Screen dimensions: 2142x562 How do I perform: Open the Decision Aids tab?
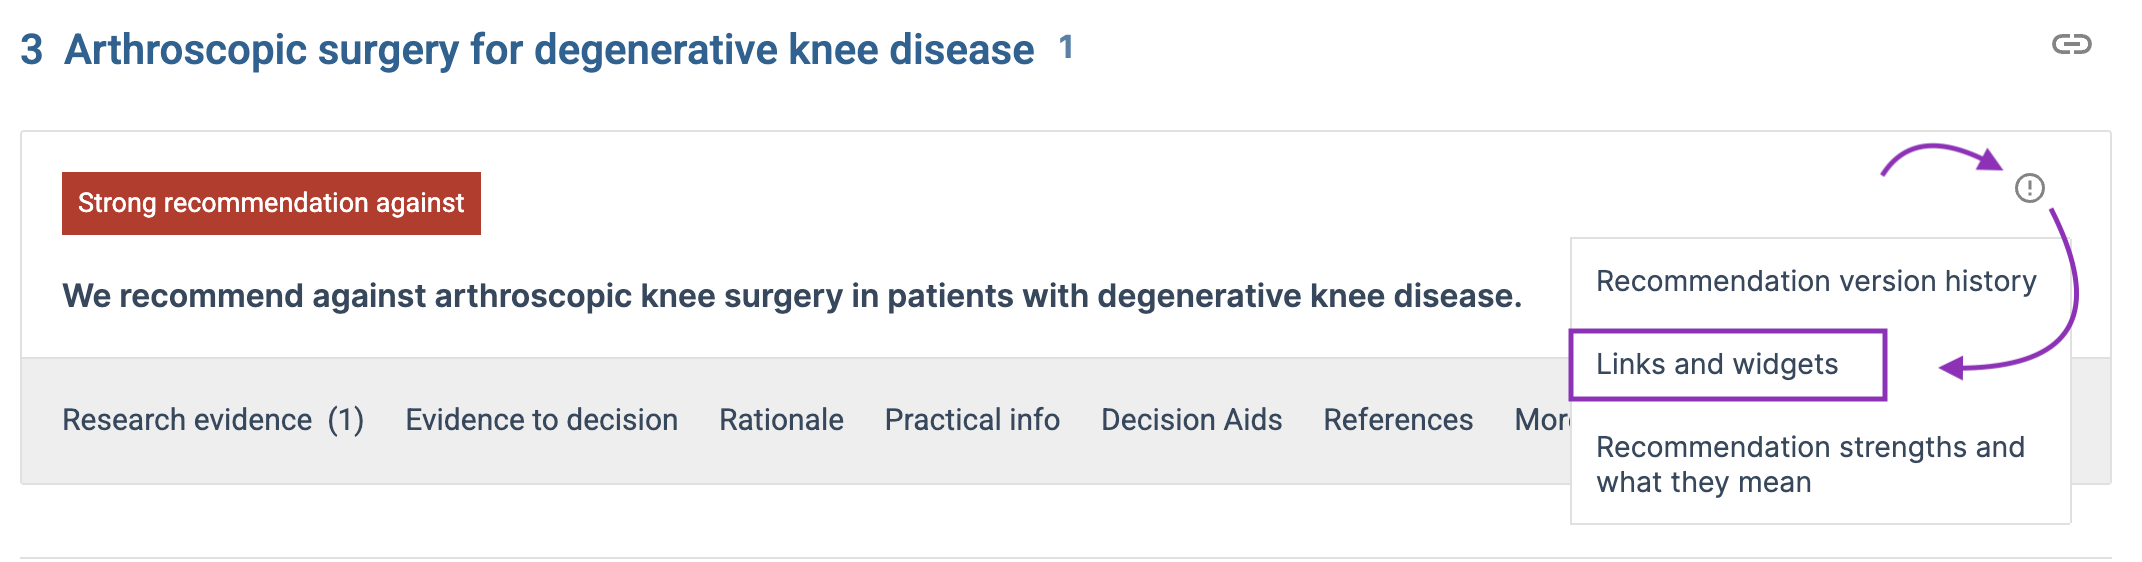(1191, 420)
